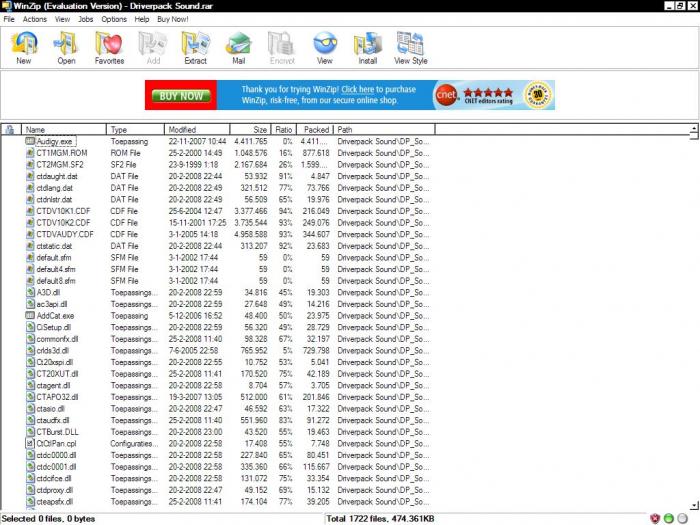Viewport: 700px width, 525px height.
Task: Open an archive with the Open icon
Action: [x=66, y=48]
